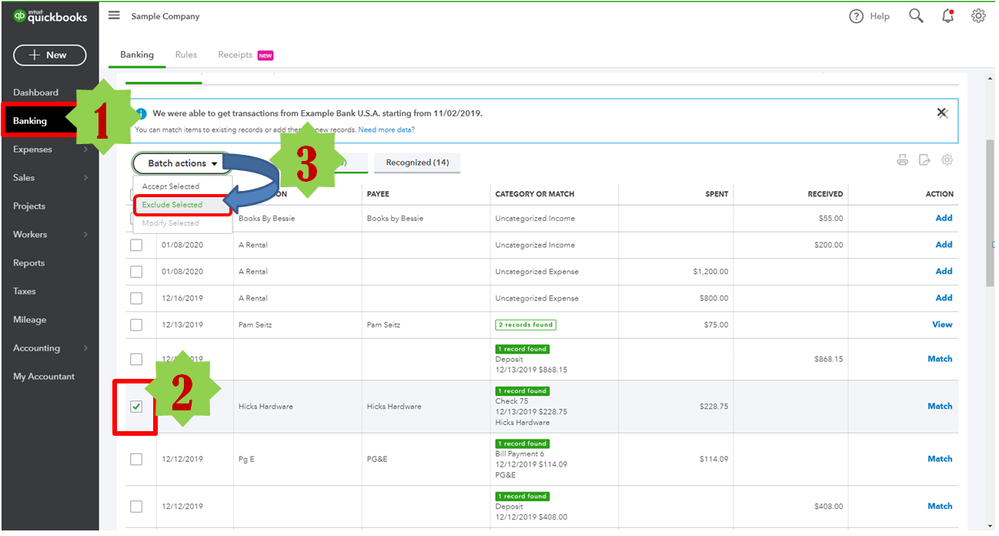Click the '2 records found' badge

pos(526,325)
